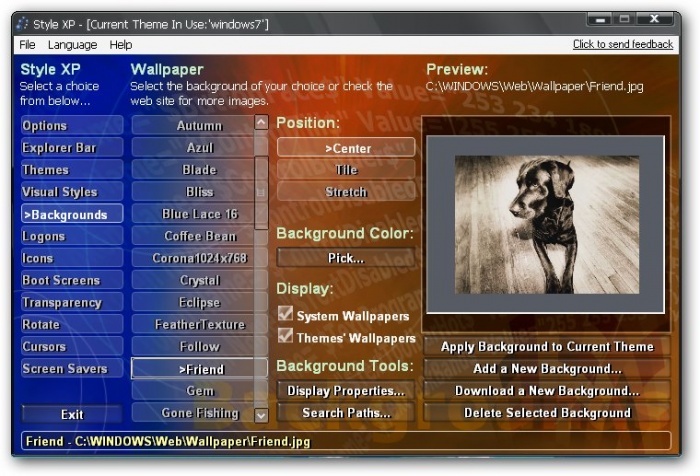
Task: Select the Gem wallpaper
Action: tap(193, 391)
